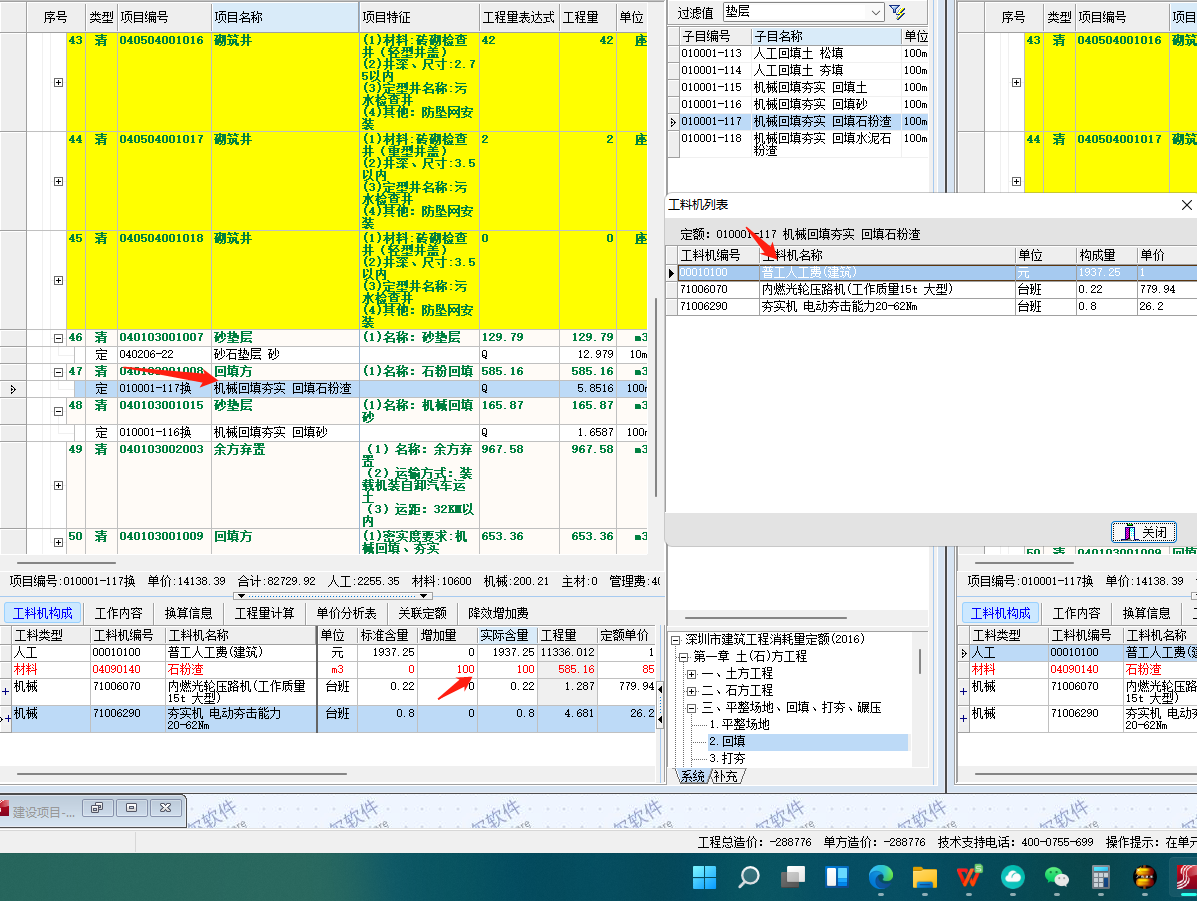Click the 增加量 cell showing 100

coord(448,670)
